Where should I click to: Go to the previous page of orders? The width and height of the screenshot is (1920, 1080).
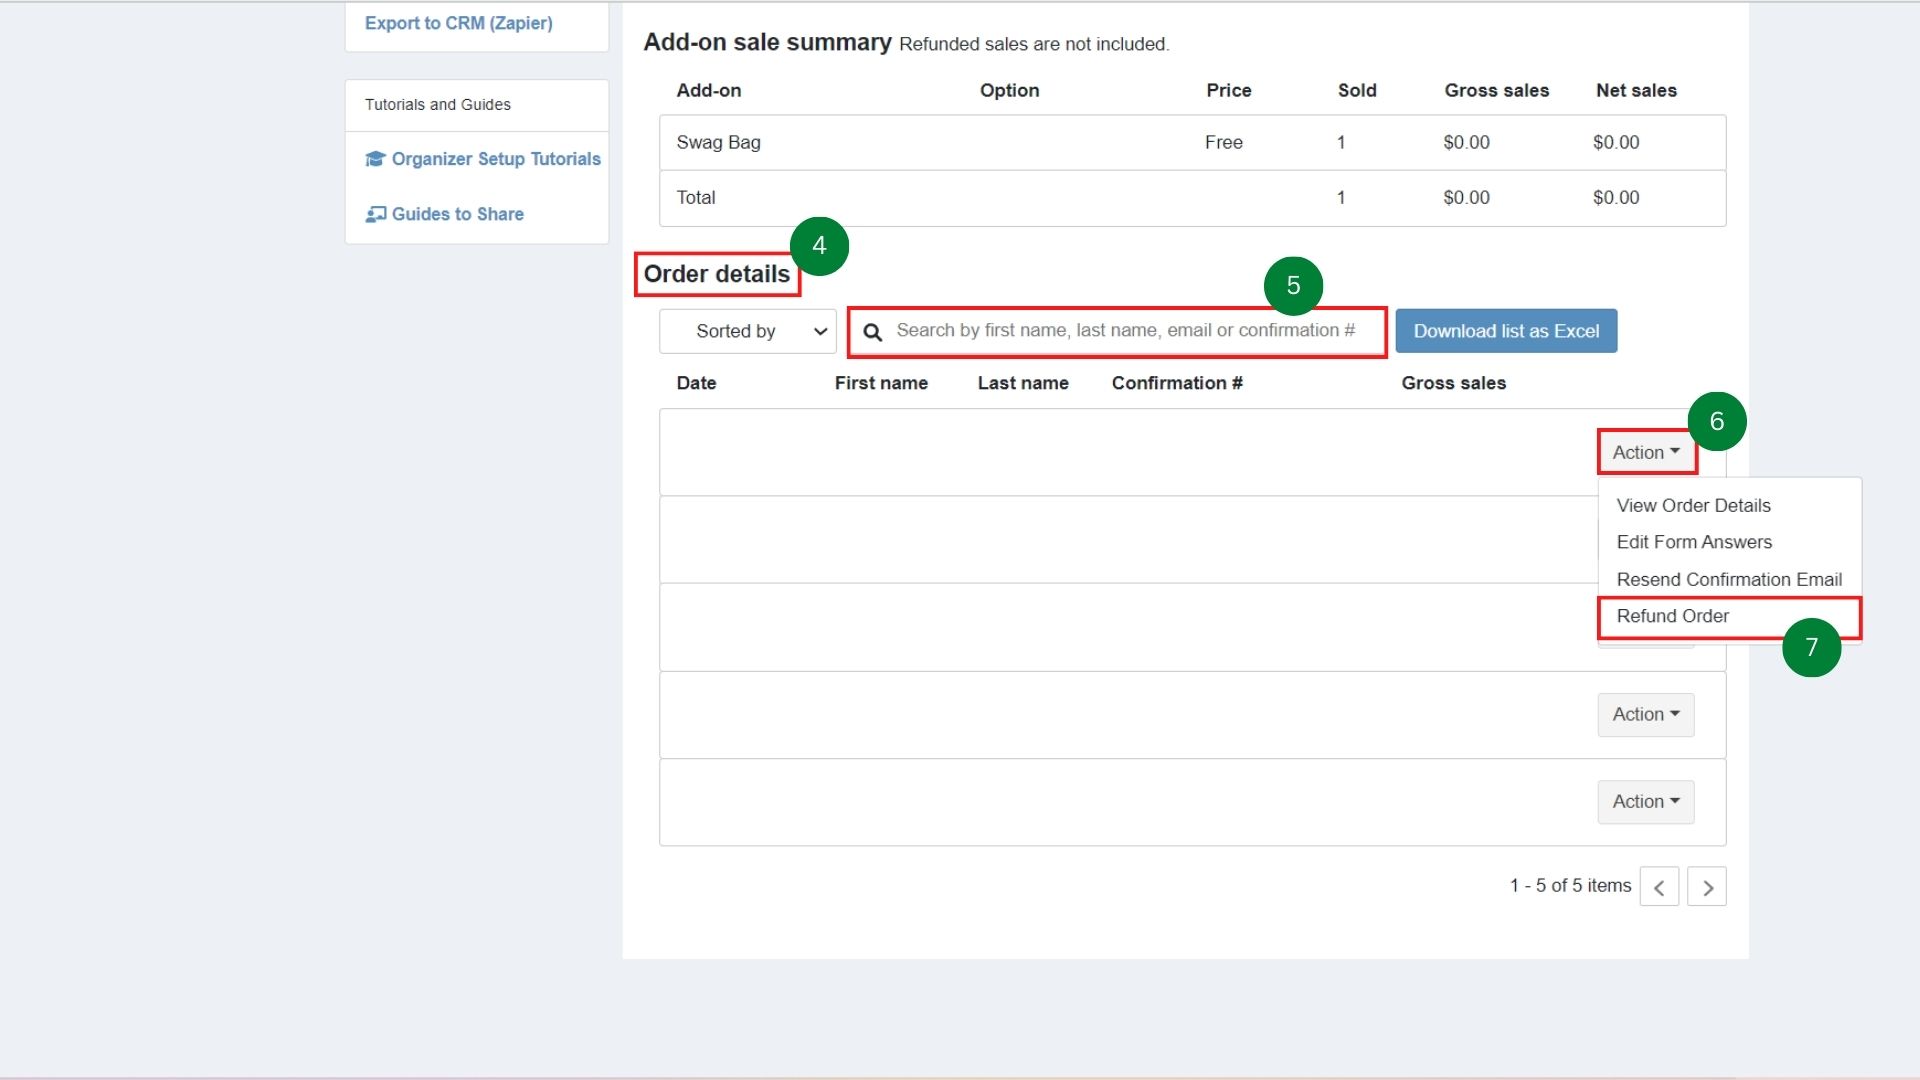(1659, 887)
